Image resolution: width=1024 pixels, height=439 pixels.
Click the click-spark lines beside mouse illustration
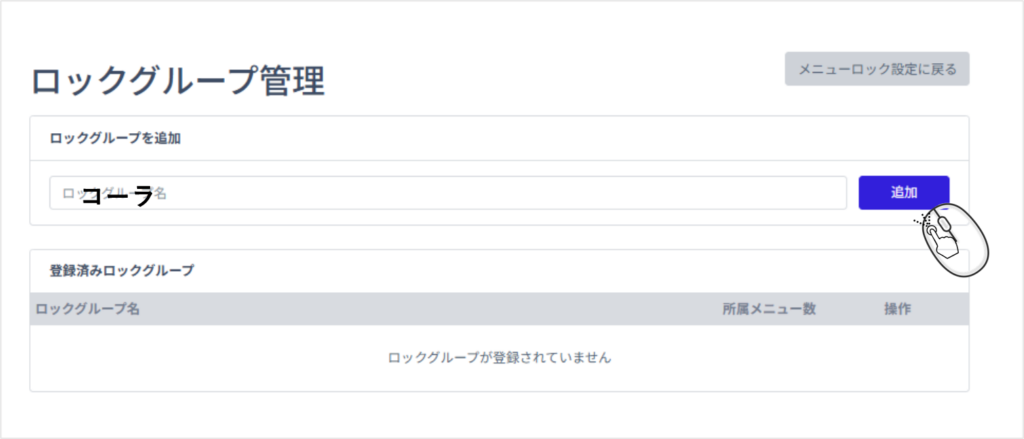pyautogui.click(x=920, y=217)
